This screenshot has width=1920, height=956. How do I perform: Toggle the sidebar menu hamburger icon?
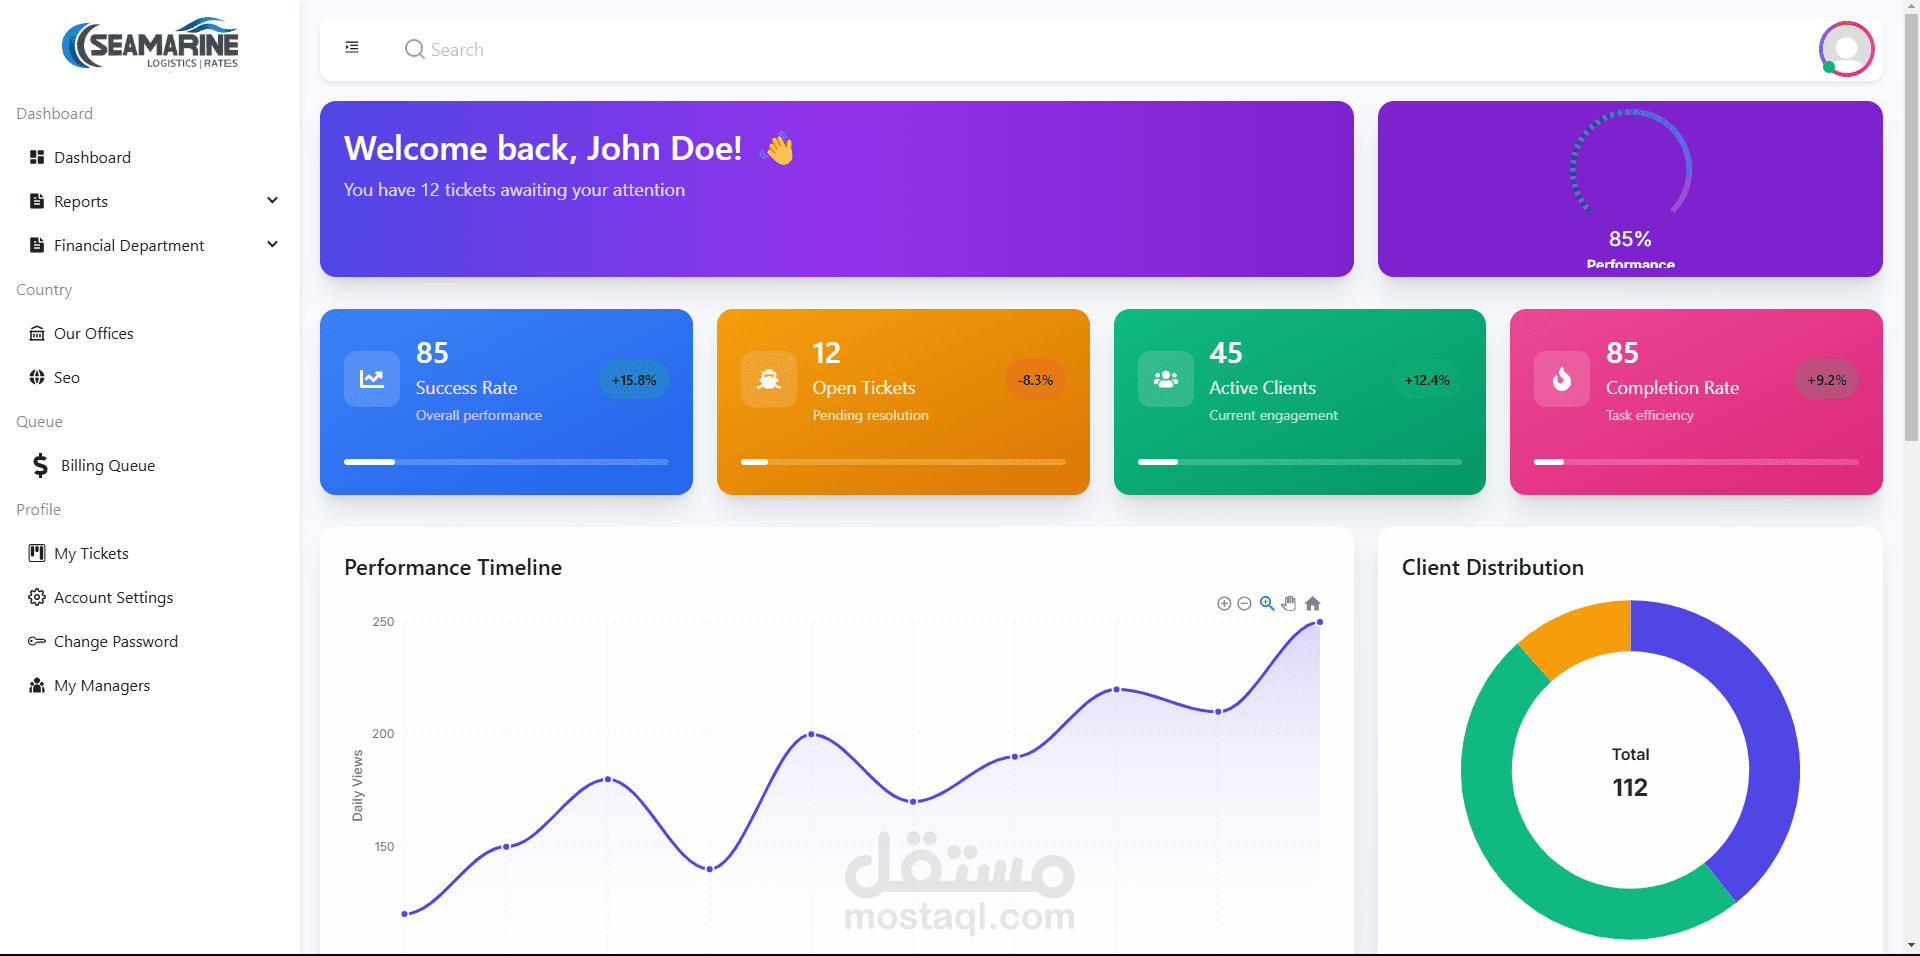tap(352, 47)
